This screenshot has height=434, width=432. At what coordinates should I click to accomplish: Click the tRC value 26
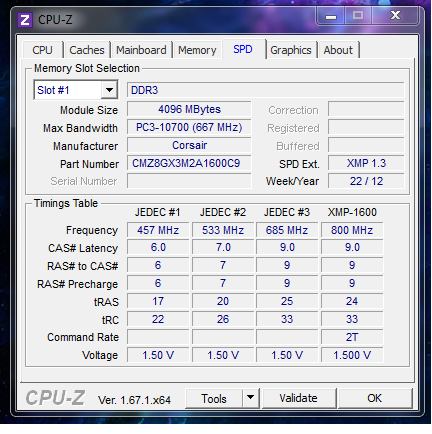pos(223,319)
